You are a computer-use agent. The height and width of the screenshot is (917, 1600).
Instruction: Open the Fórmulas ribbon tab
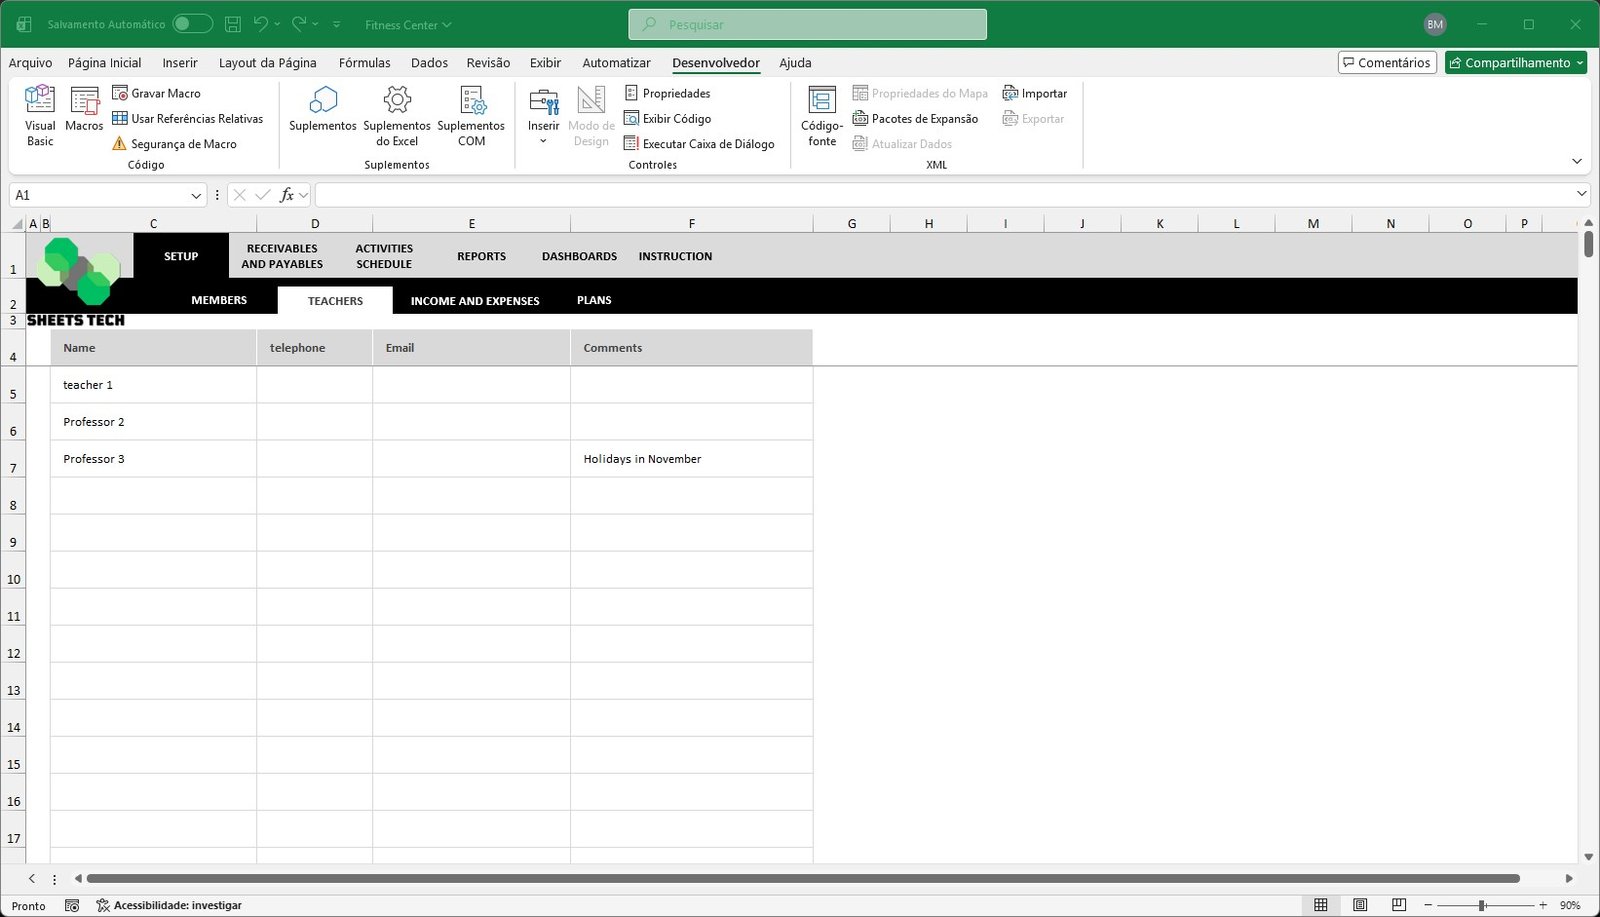(x=364, y=62)
